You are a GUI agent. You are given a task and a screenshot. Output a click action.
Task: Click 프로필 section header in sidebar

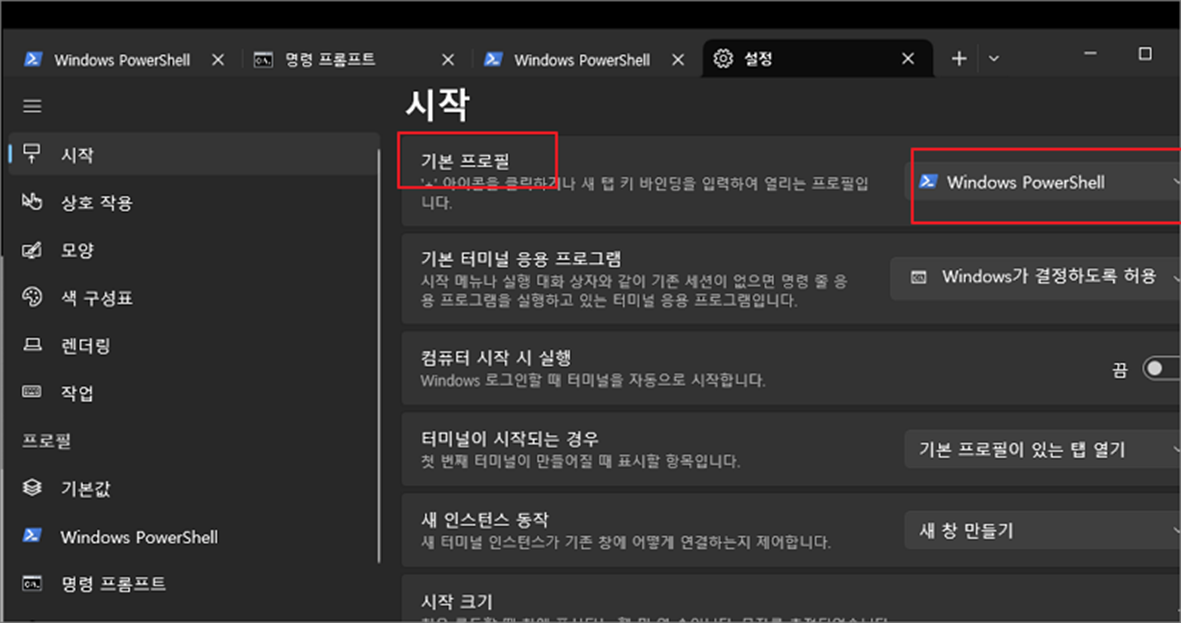click(x=47, y=441)
